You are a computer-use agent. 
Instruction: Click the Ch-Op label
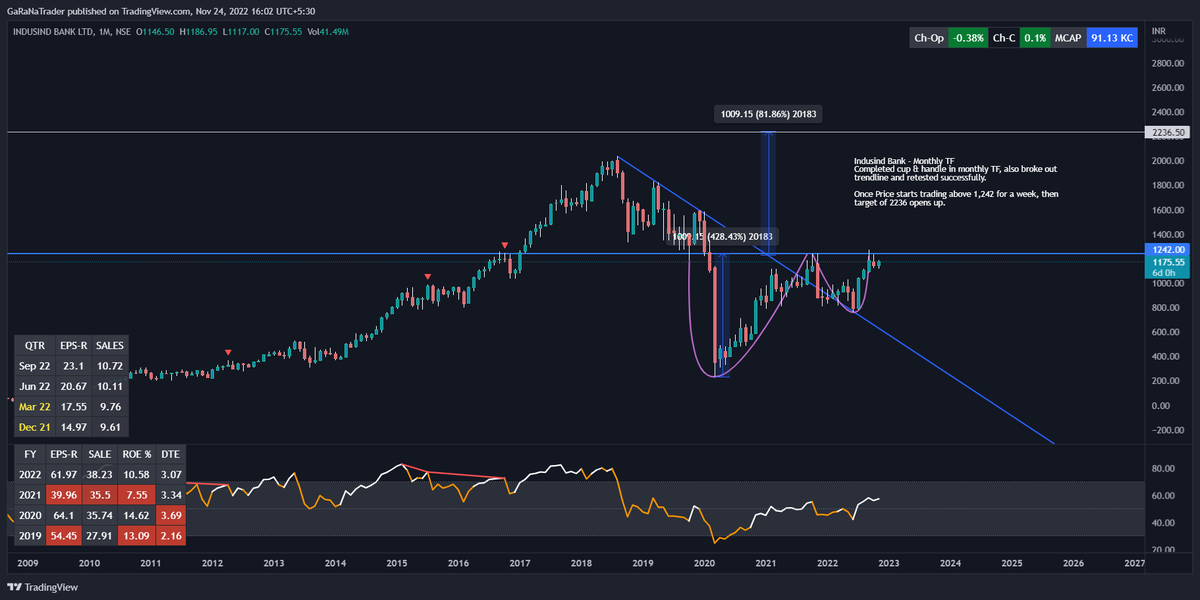click(x=928, y=38)
